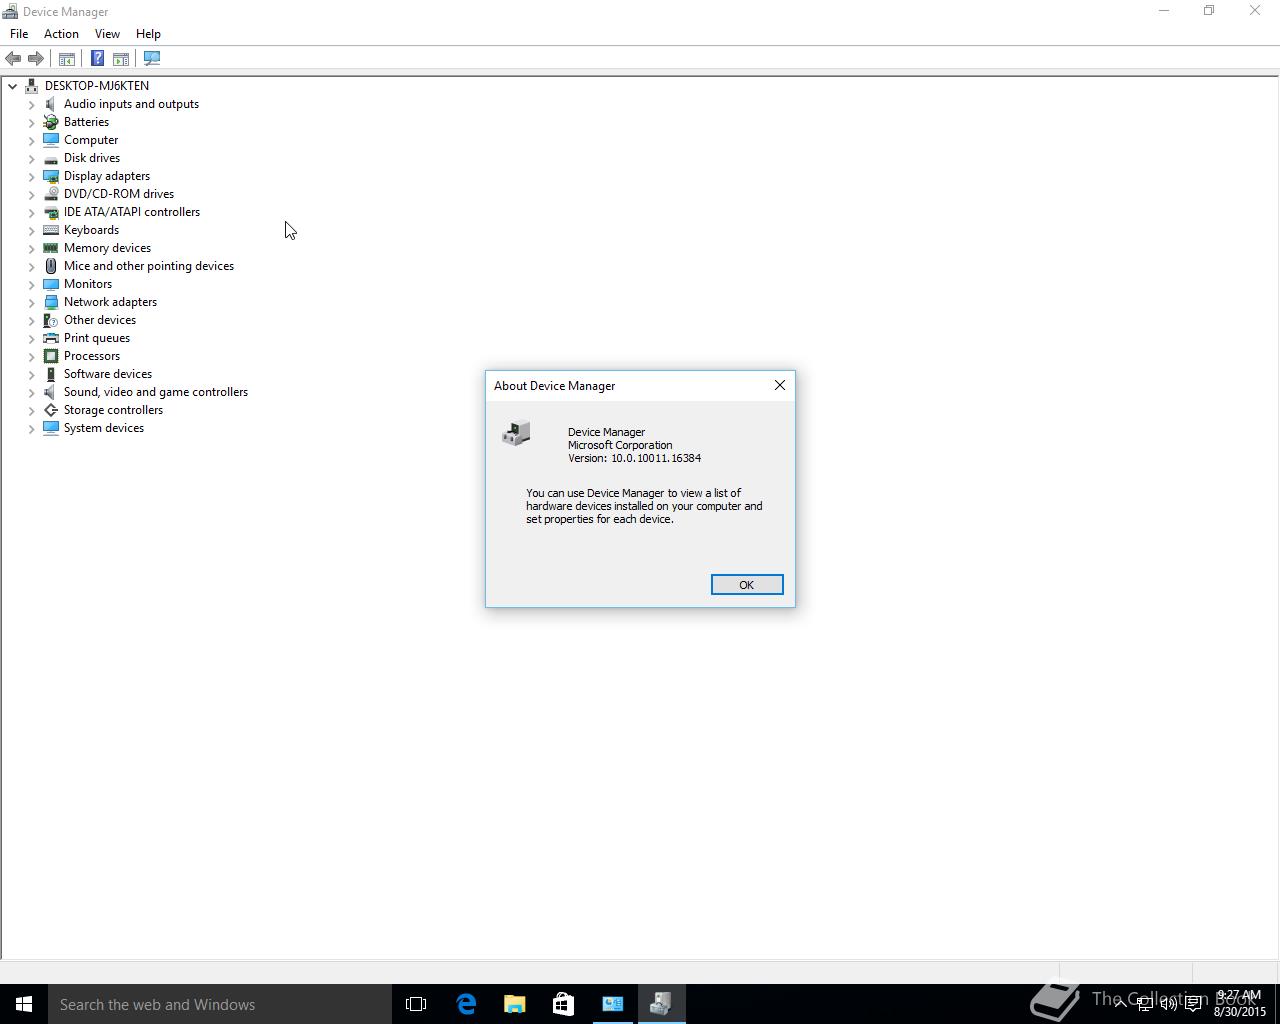Click the Device Manager taskbar button

661,1004
